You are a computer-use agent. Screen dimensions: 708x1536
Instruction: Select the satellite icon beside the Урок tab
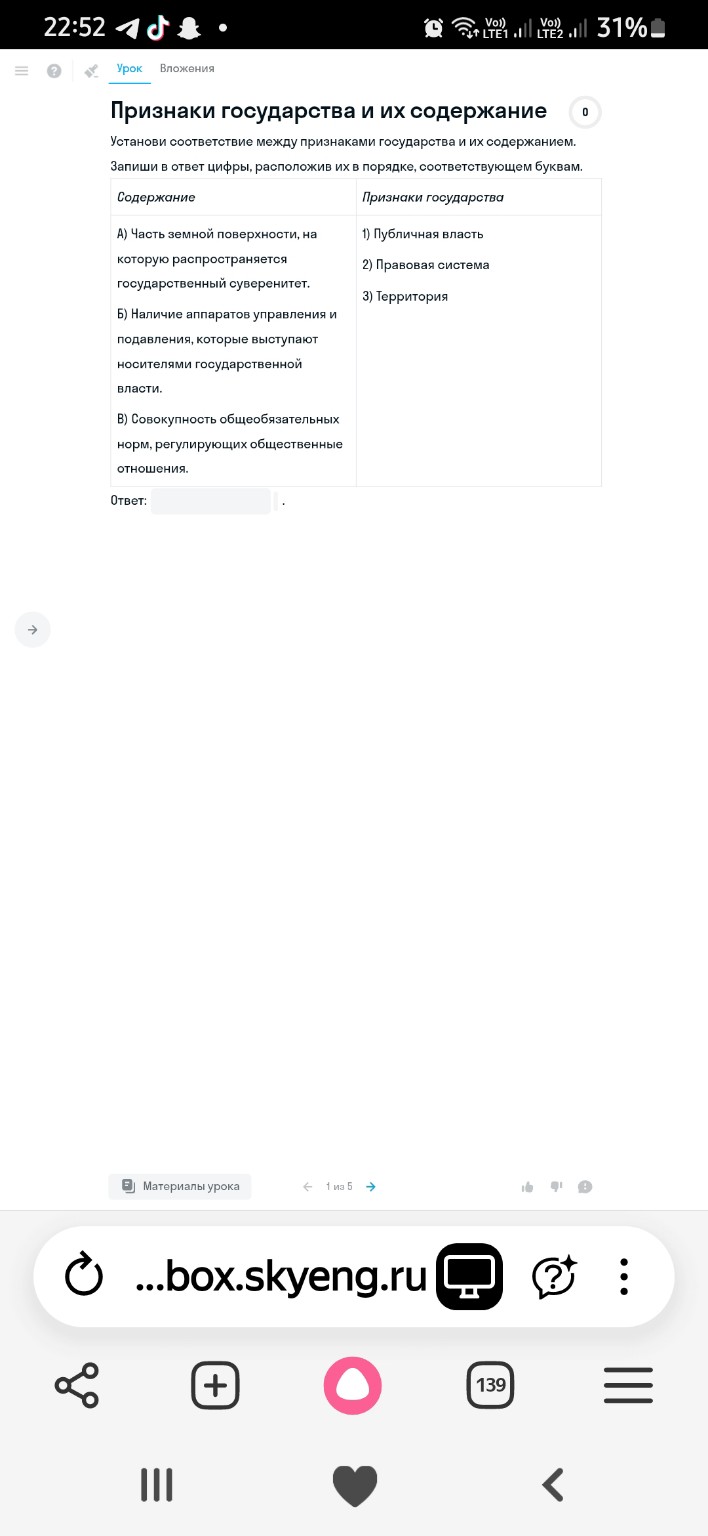click(92, 70)
